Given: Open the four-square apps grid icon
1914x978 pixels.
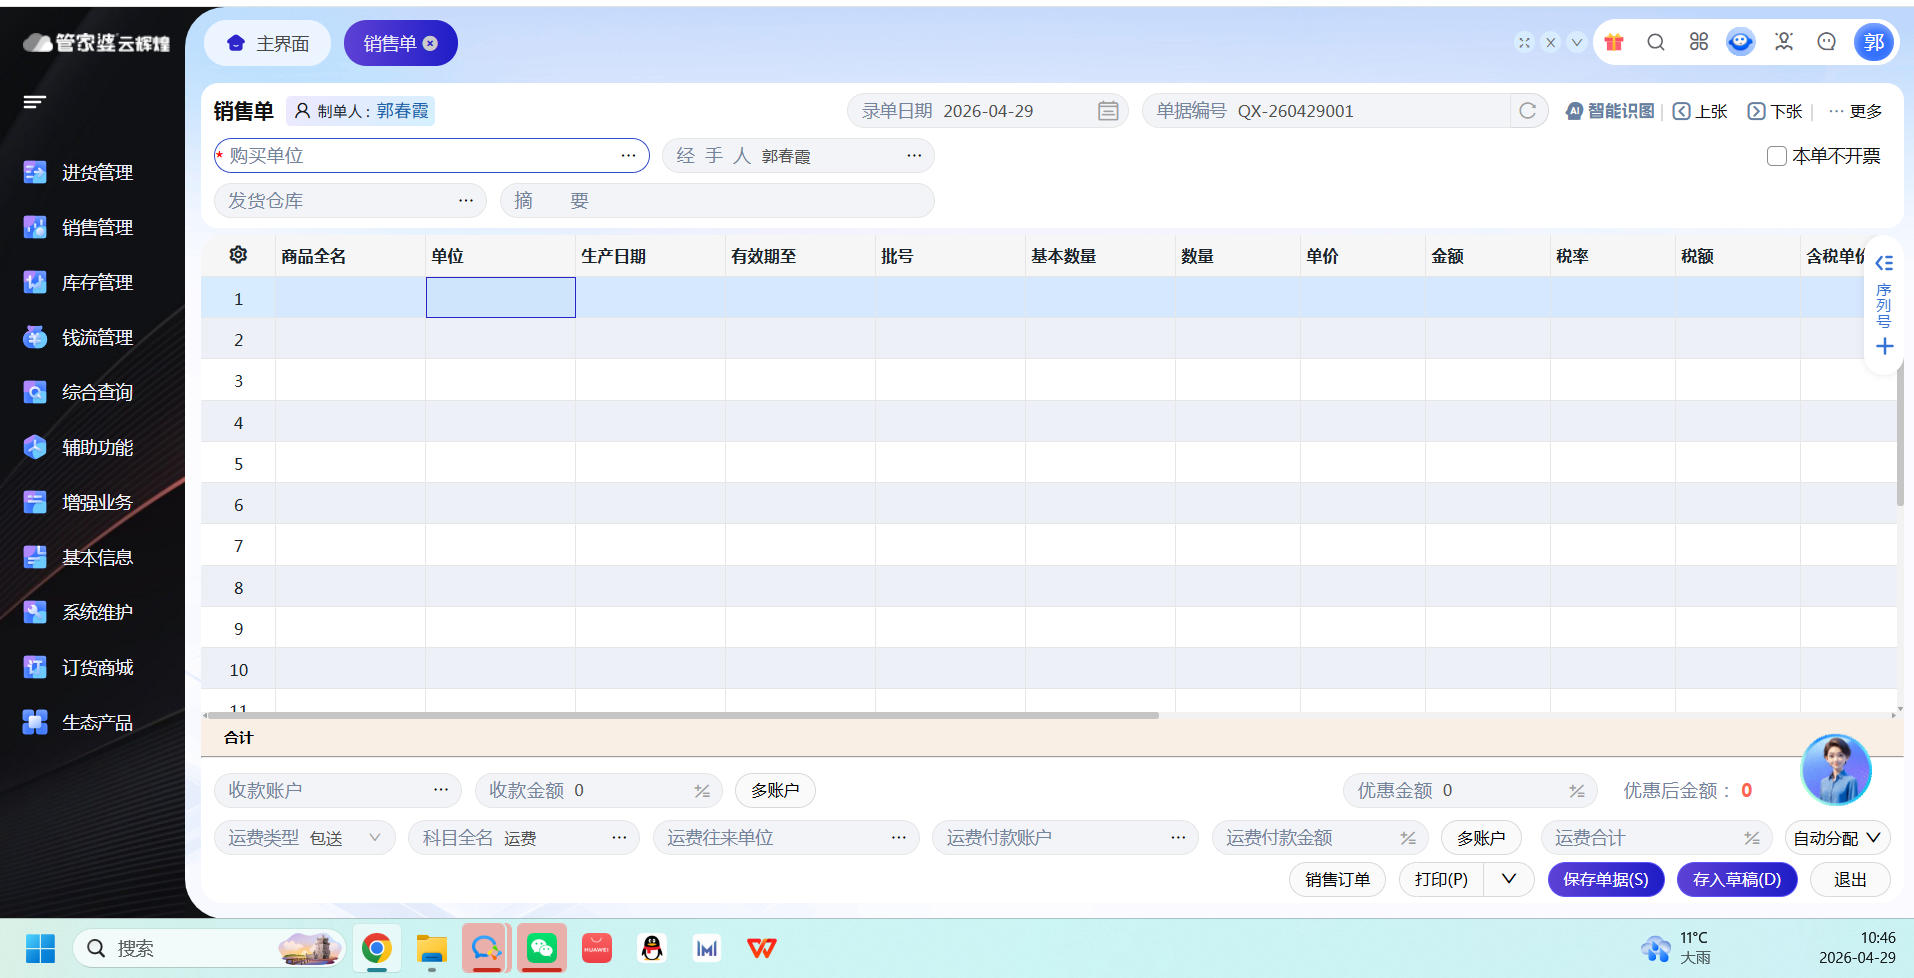Looking at the screenshot, I should 1699,42.
